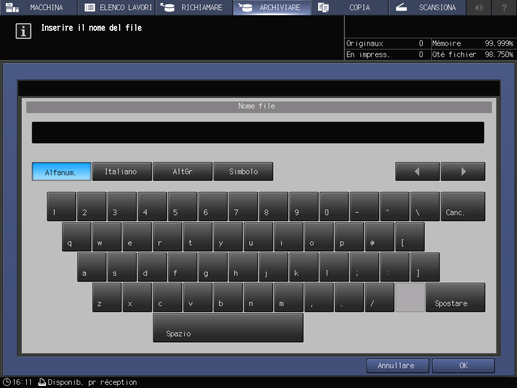
Task: Tap the 1 key
Action: click(x=61, y=206)
